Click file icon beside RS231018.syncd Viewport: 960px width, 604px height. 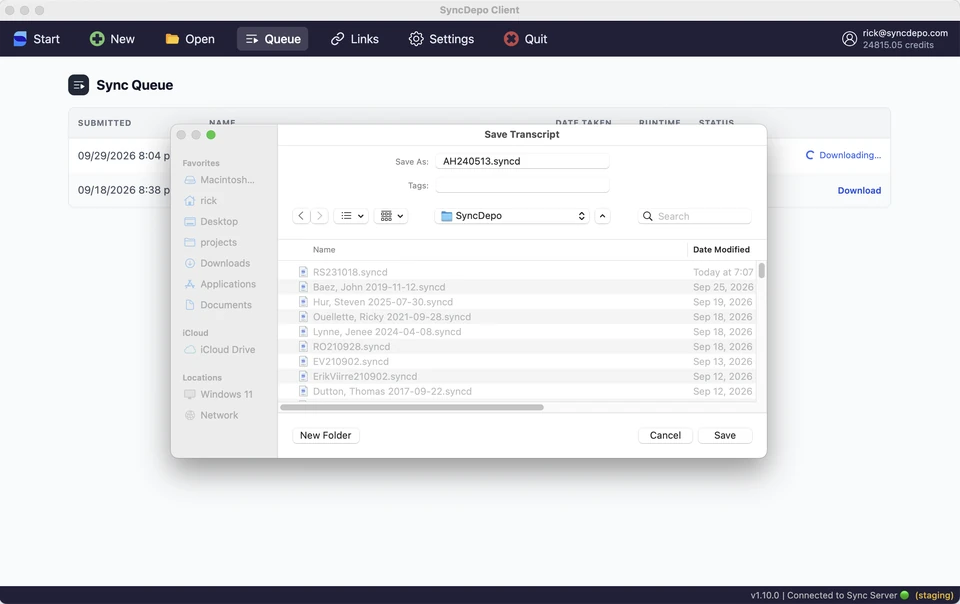pos(303,272)
